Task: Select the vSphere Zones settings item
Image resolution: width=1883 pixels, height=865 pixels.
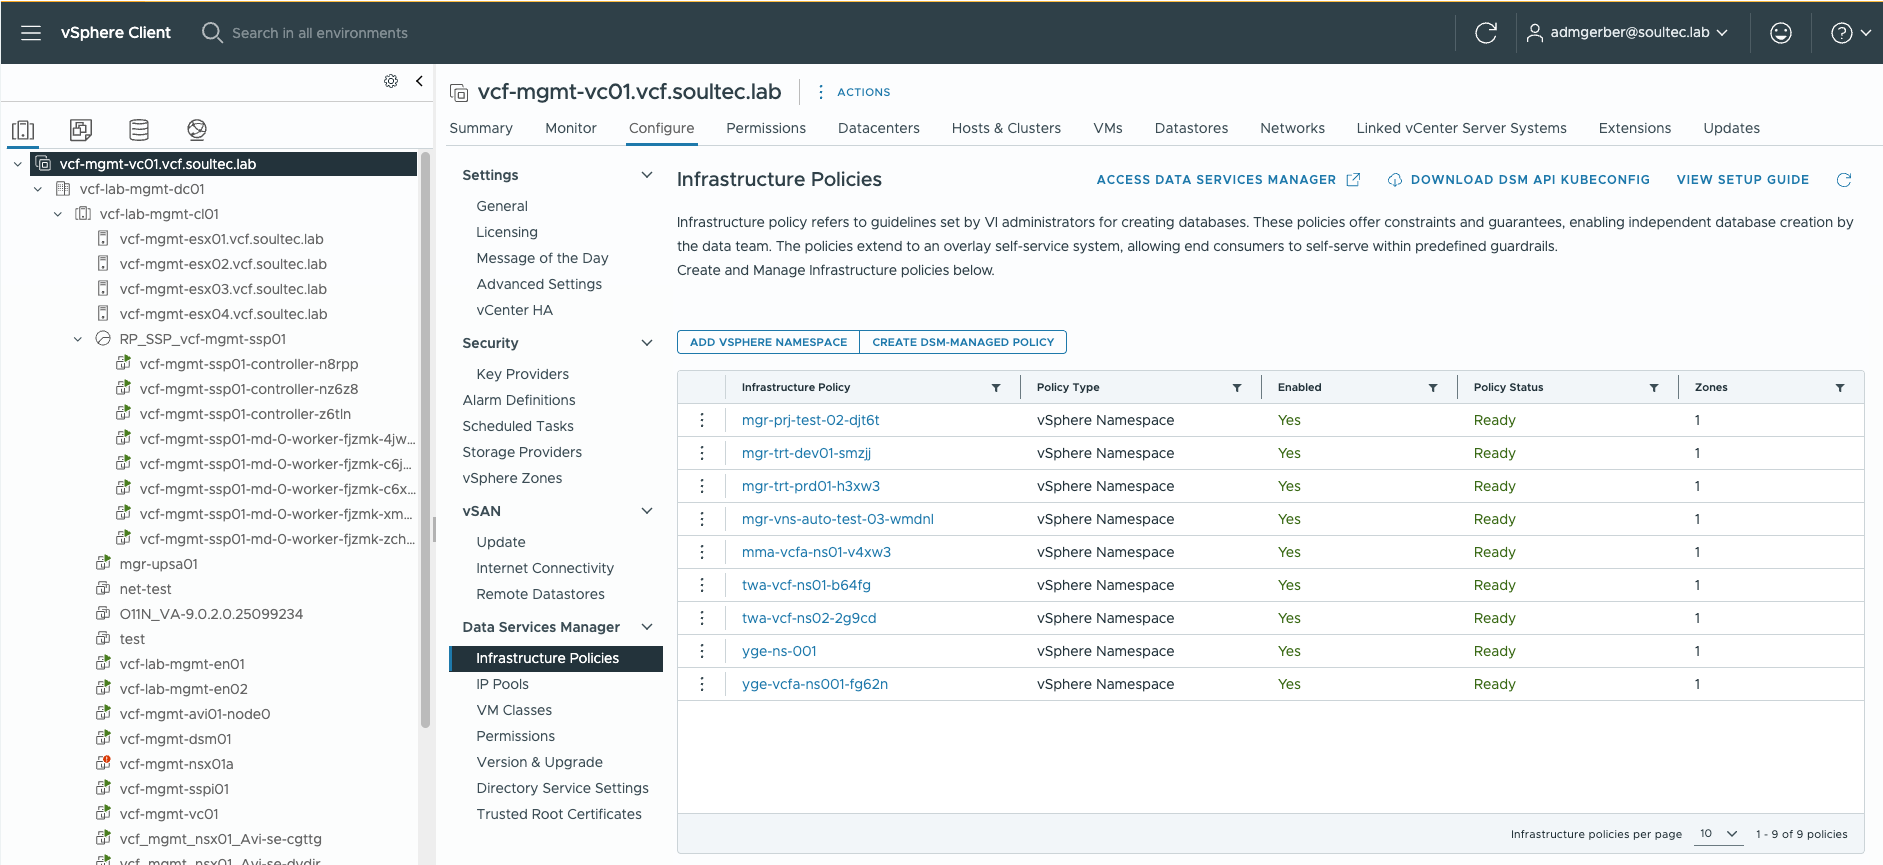Action: 512,478
